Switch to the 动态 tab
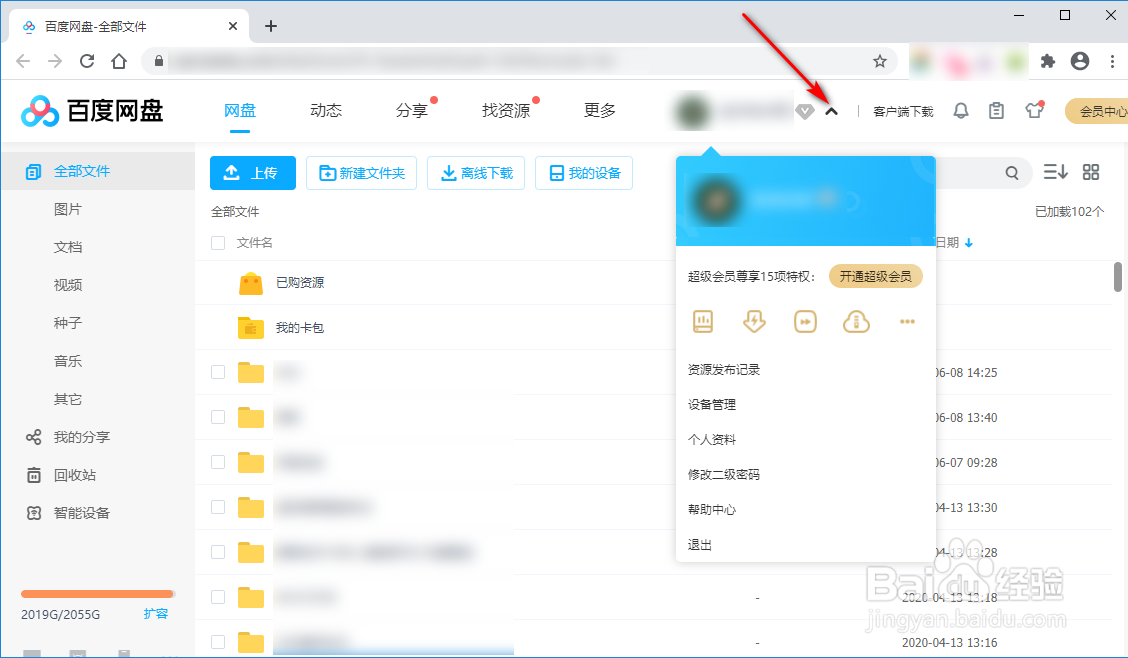 pyautogui.click(x=326, y=110)
